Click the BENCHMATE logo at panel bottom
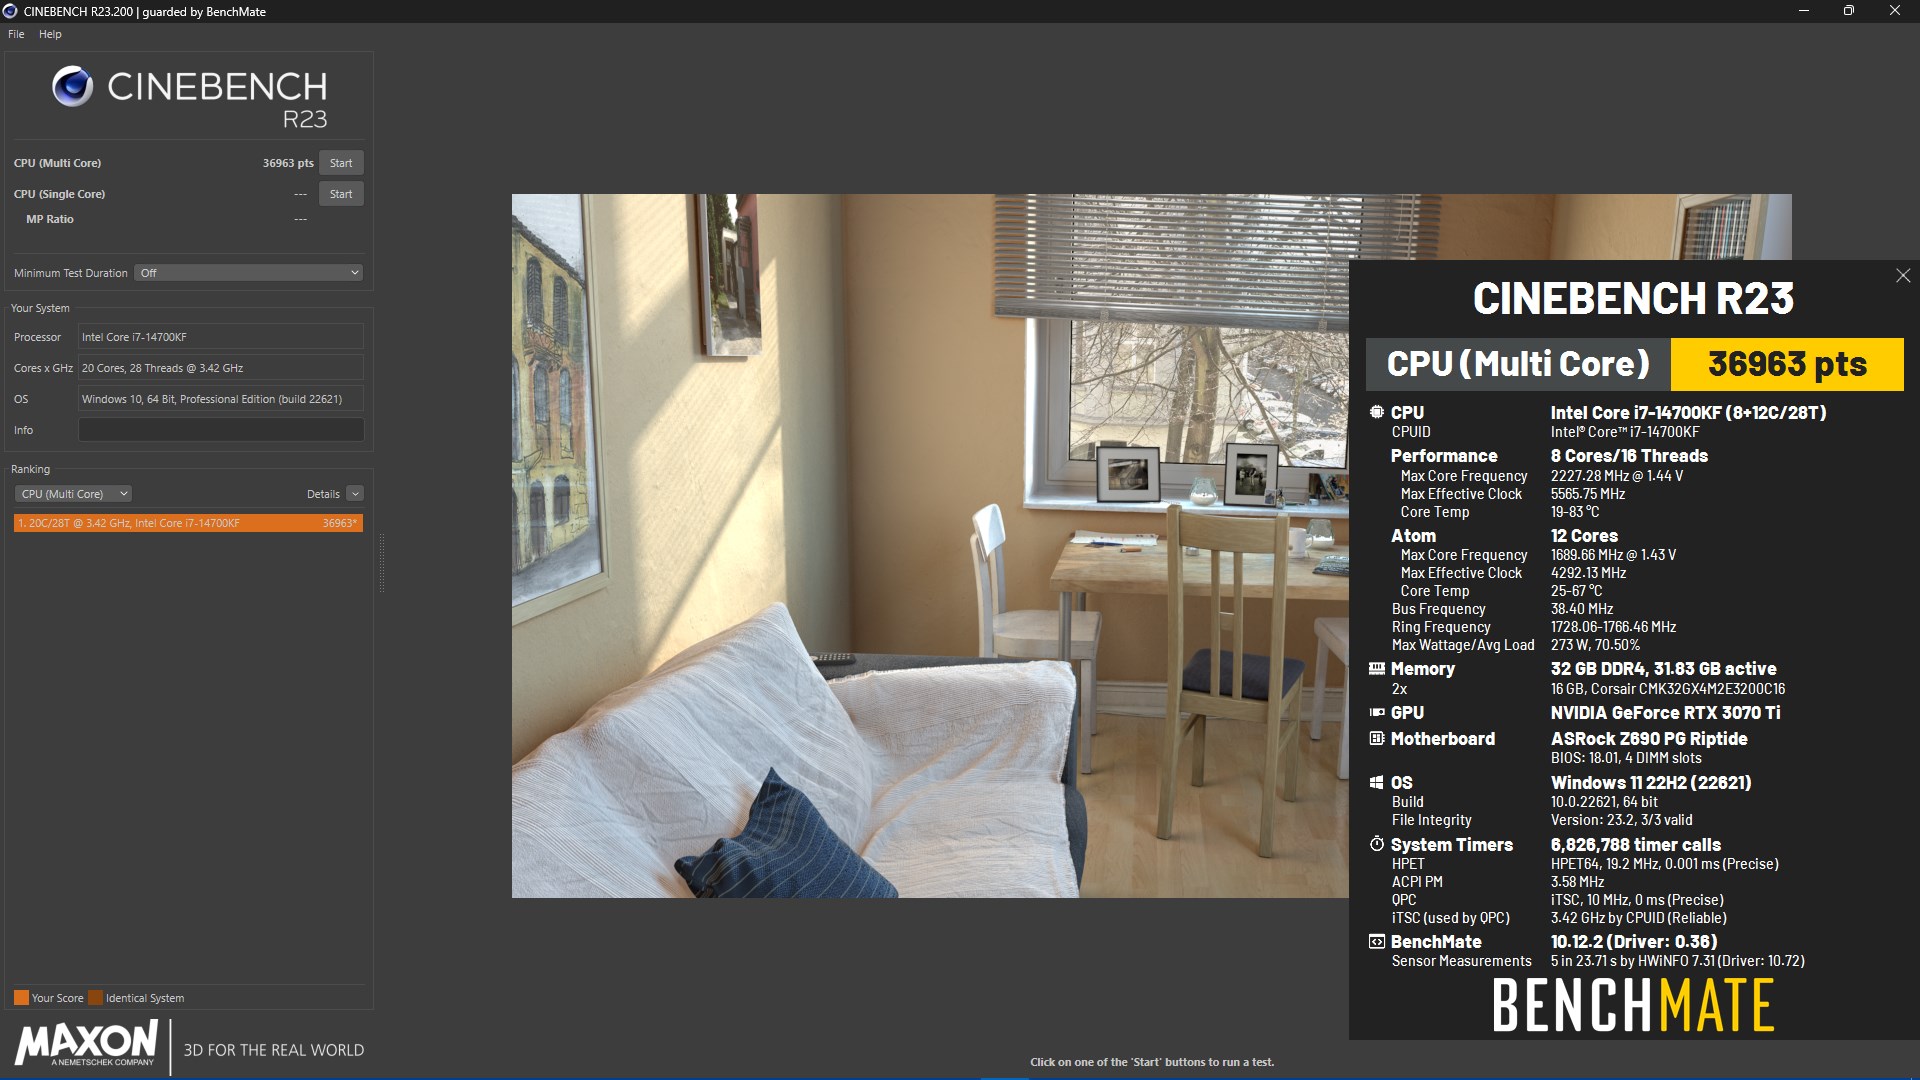This screenshot has height=1080, width=1920. click(1633, 1006)
